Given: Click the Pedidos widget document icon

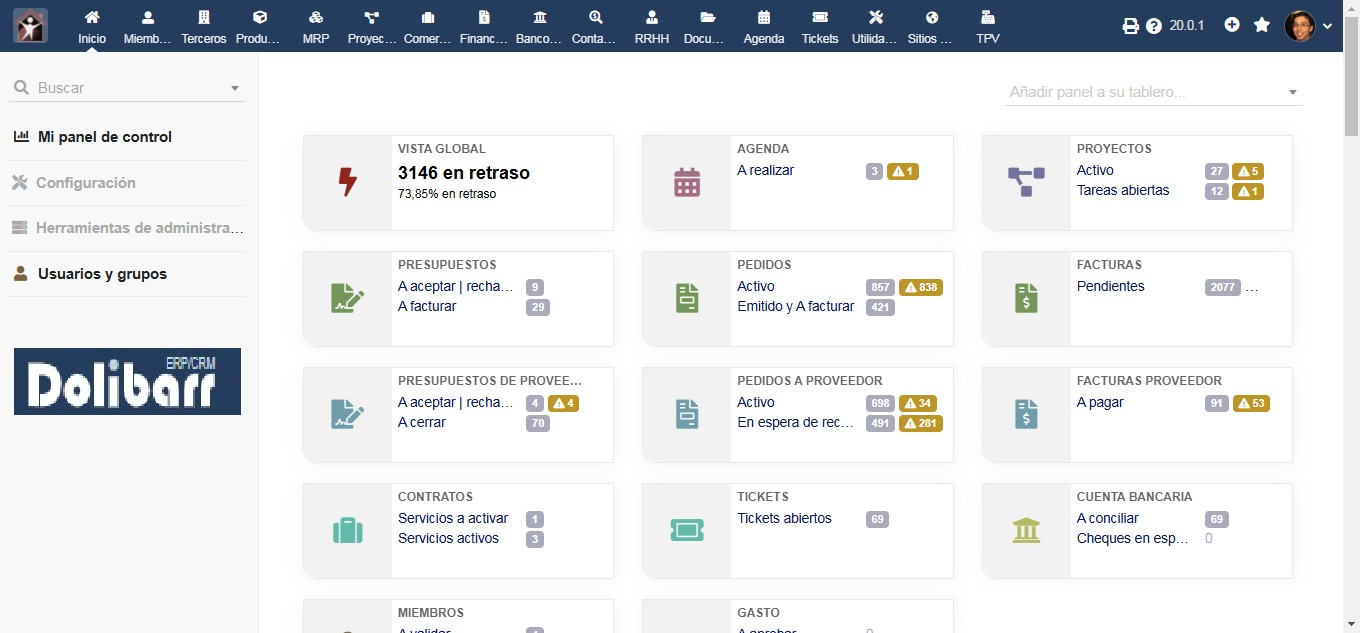Looking at the screenshot, I should coord(687,298).
